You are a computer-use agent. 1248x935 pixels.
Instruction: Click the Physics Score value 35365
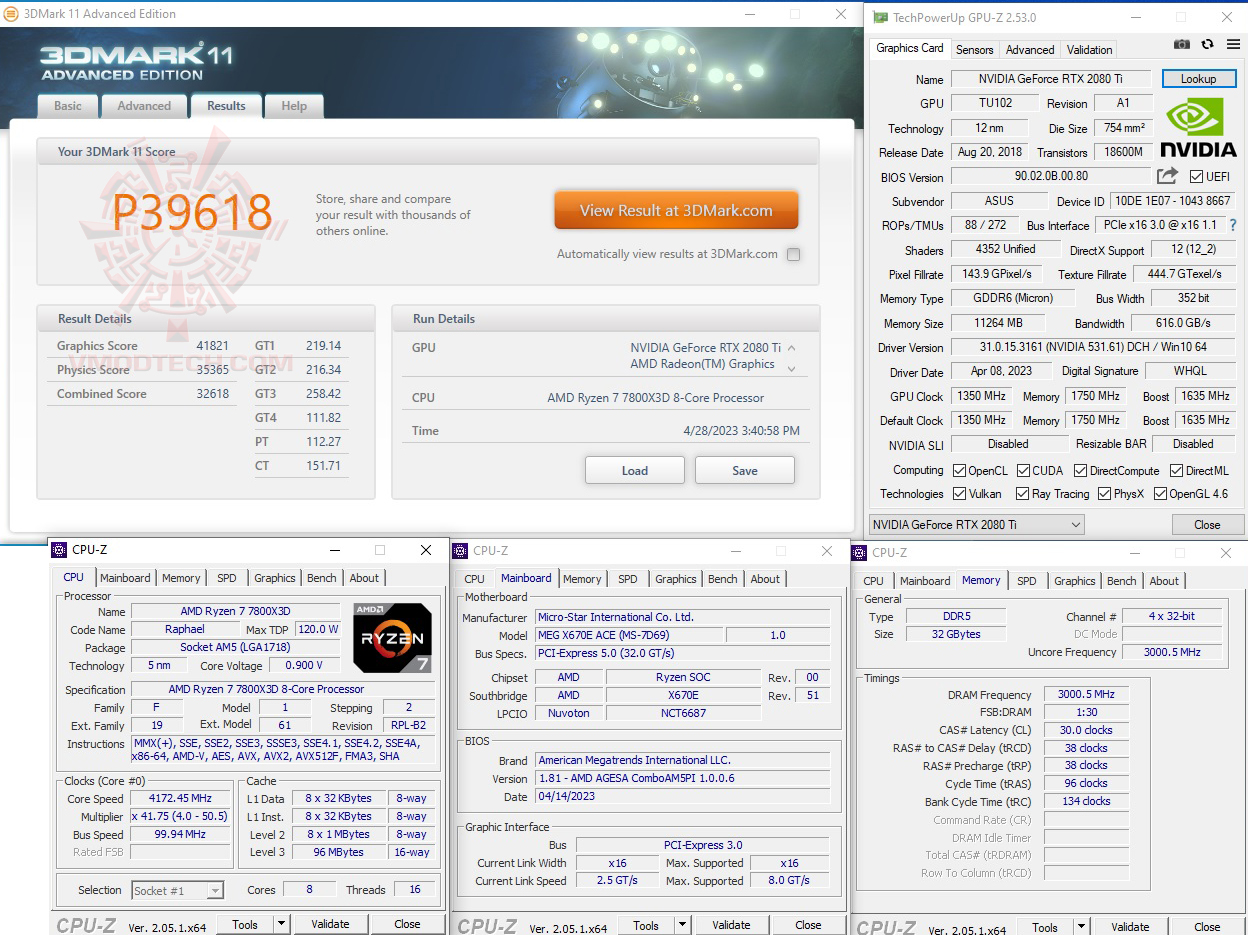[213, 370]
